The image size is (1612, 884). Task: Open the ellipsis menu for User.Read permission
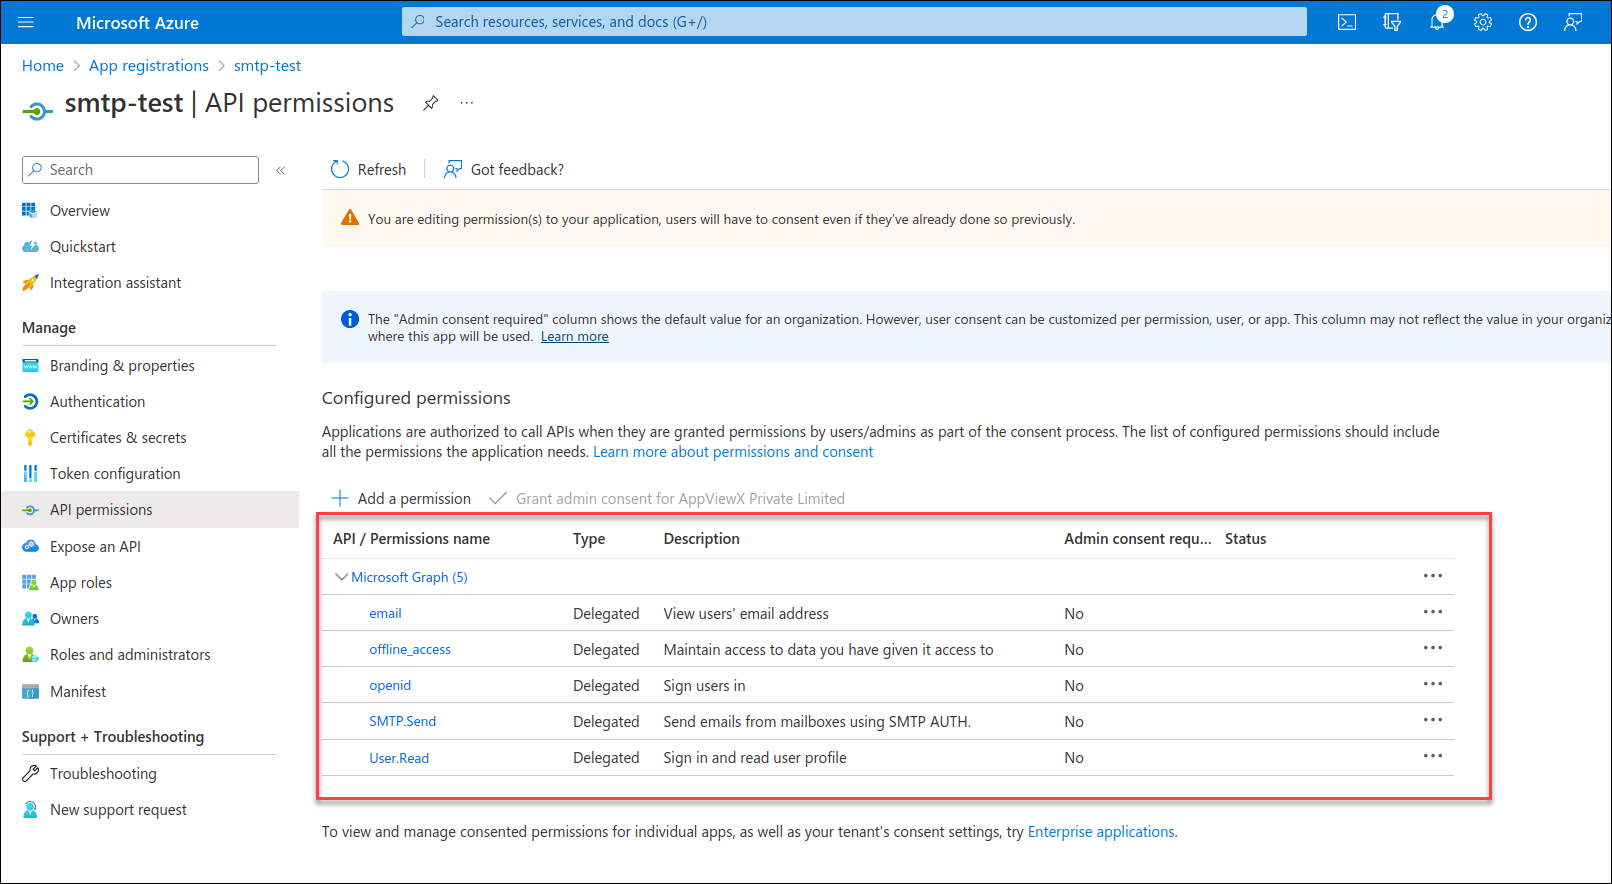pos(1433,756)
